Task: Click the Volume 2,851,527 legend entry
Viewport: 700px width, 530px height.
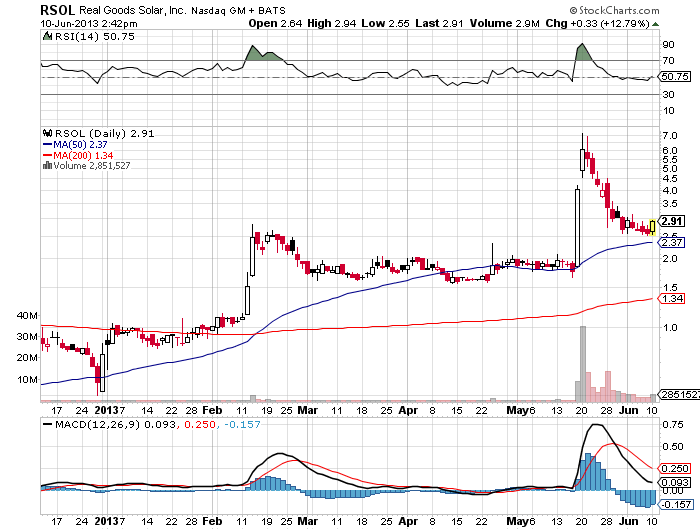Action: coord(92,166)
